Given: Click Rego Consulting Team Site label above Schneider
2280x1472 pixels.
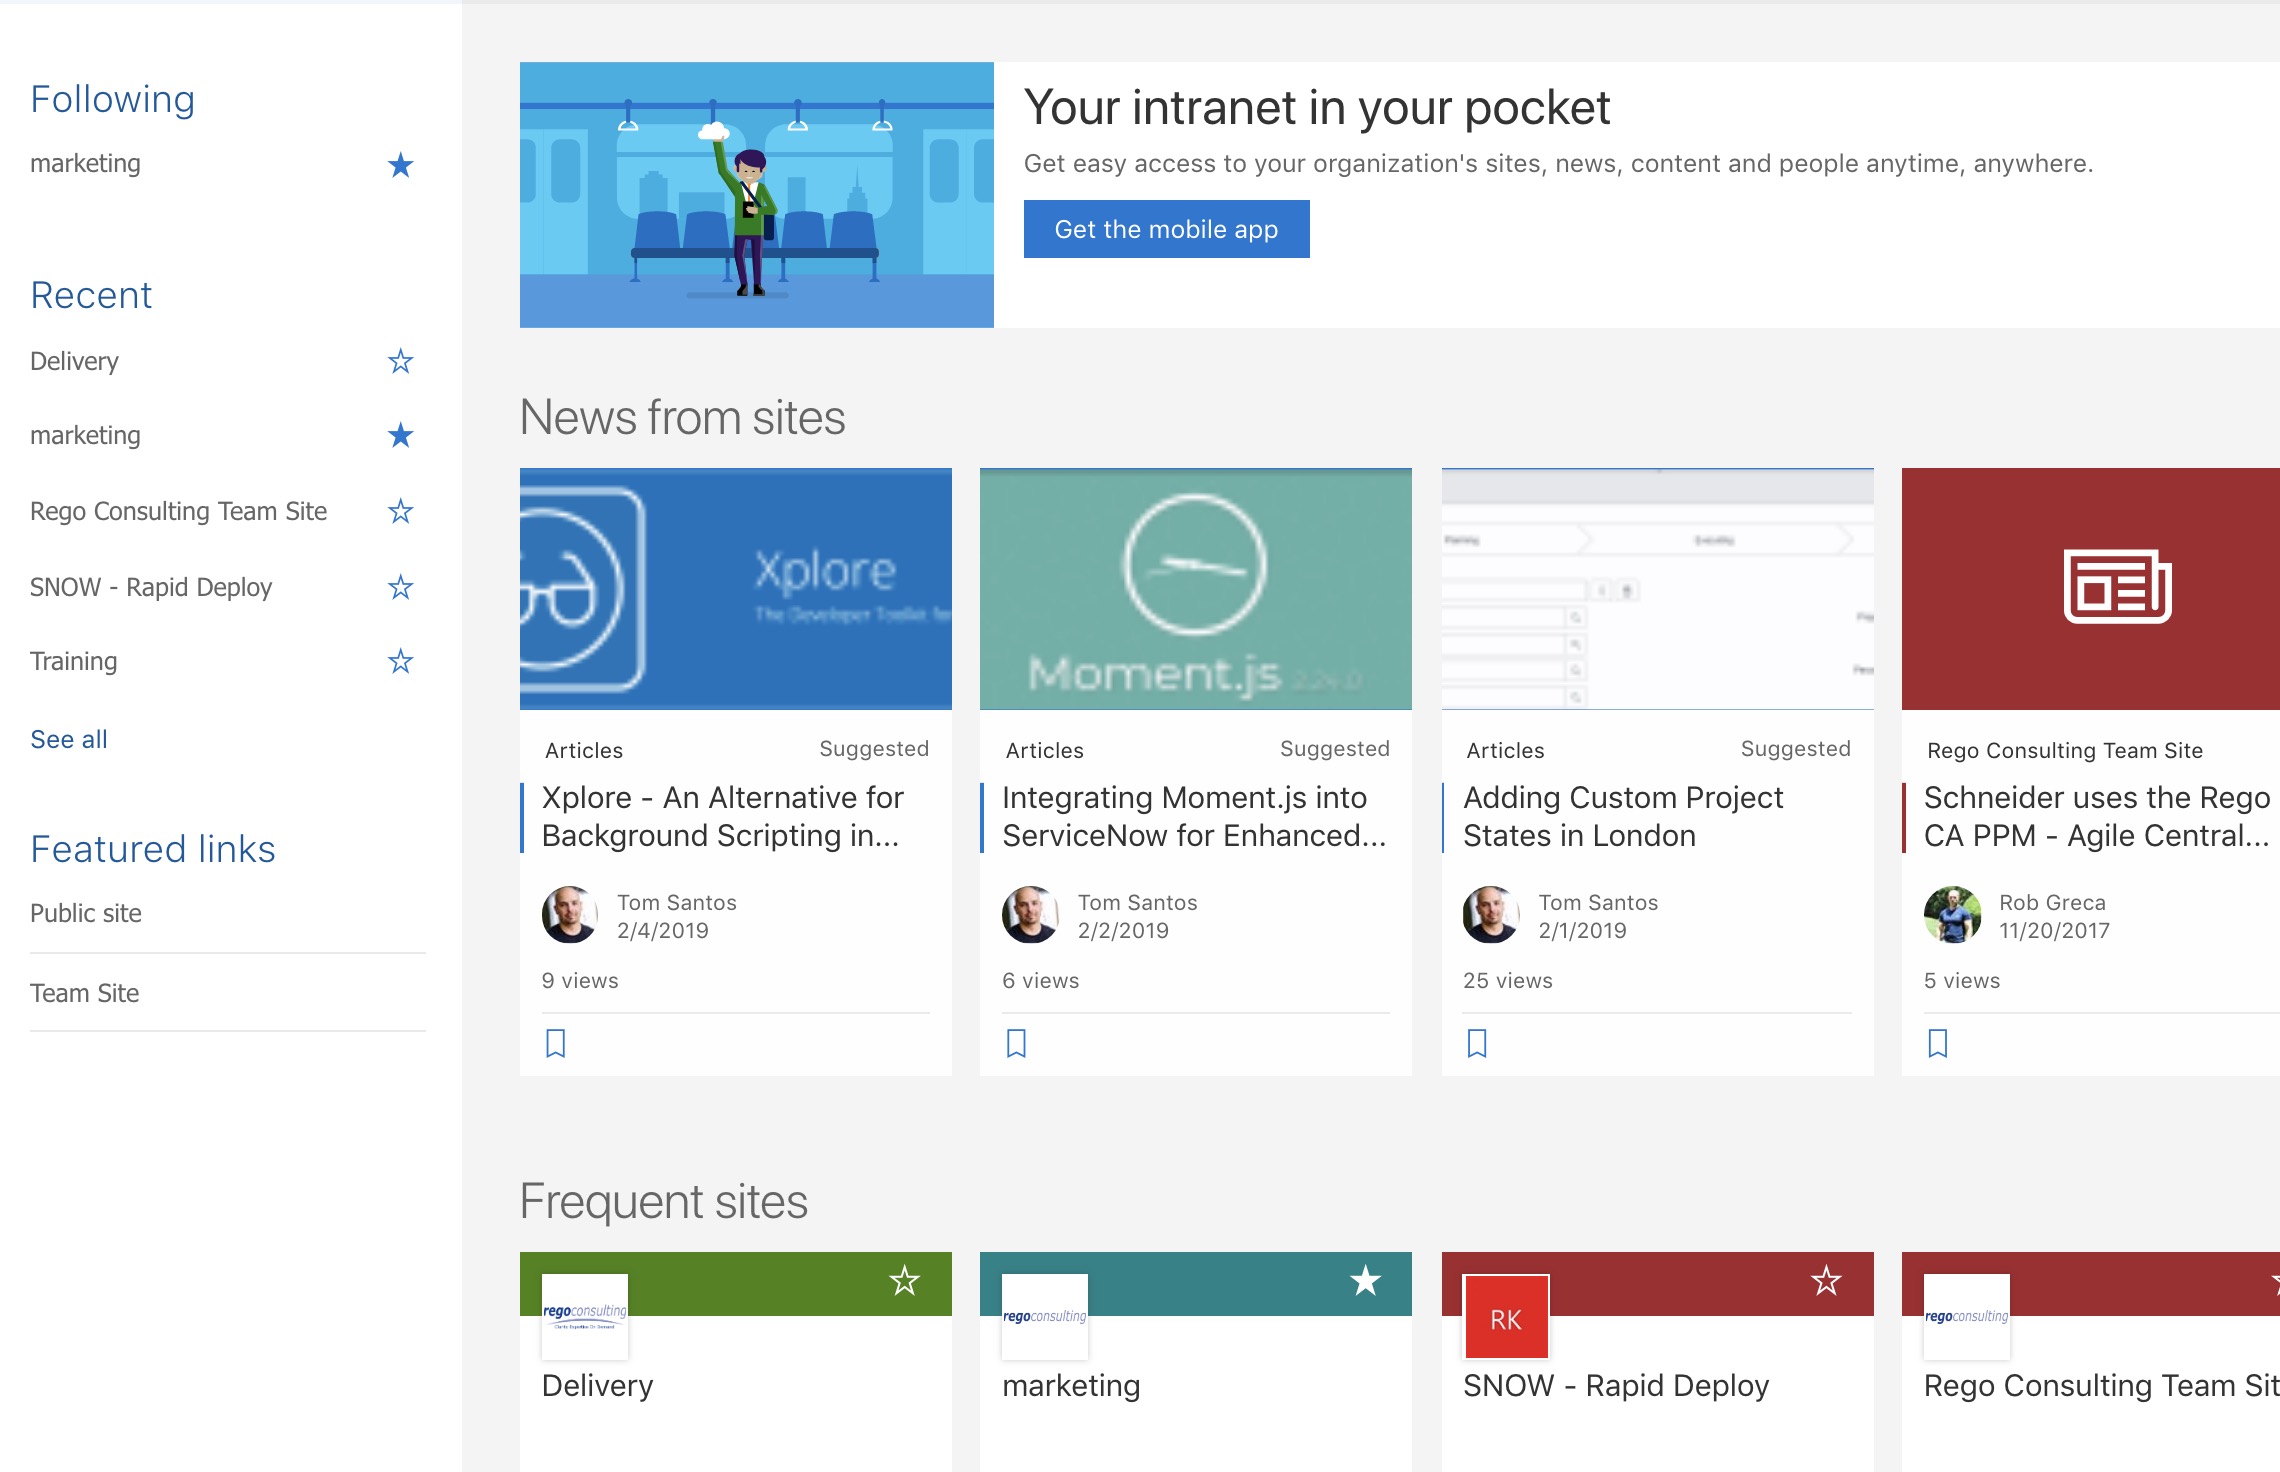Looking at the screenshot, I should tap(2065, 750).
